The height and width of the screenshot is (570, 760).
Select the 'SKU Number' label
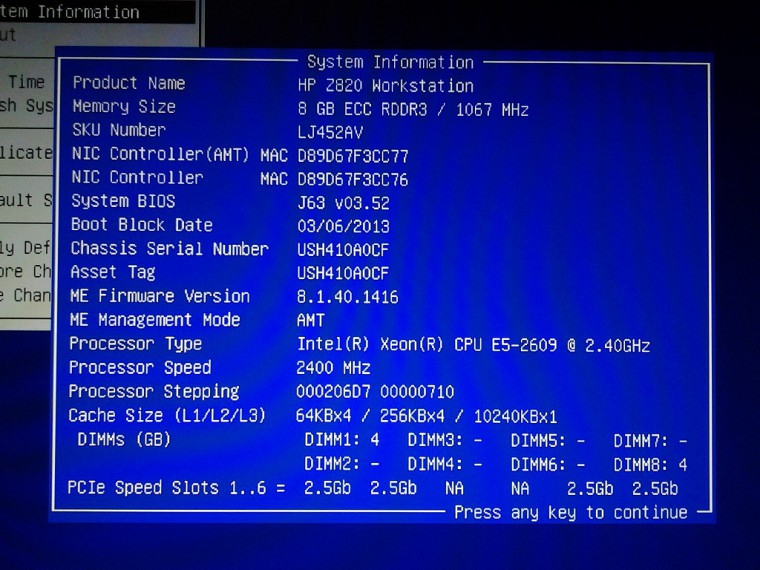[x=119, y=130]
